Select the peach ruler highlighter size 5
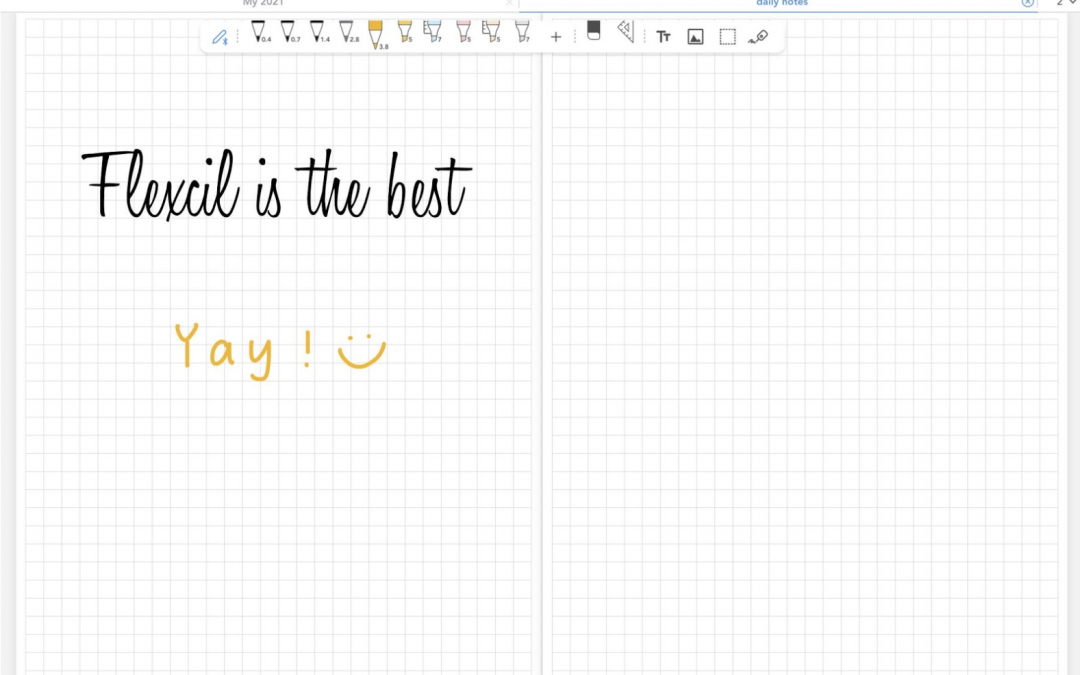 click(x=491, y=32)
